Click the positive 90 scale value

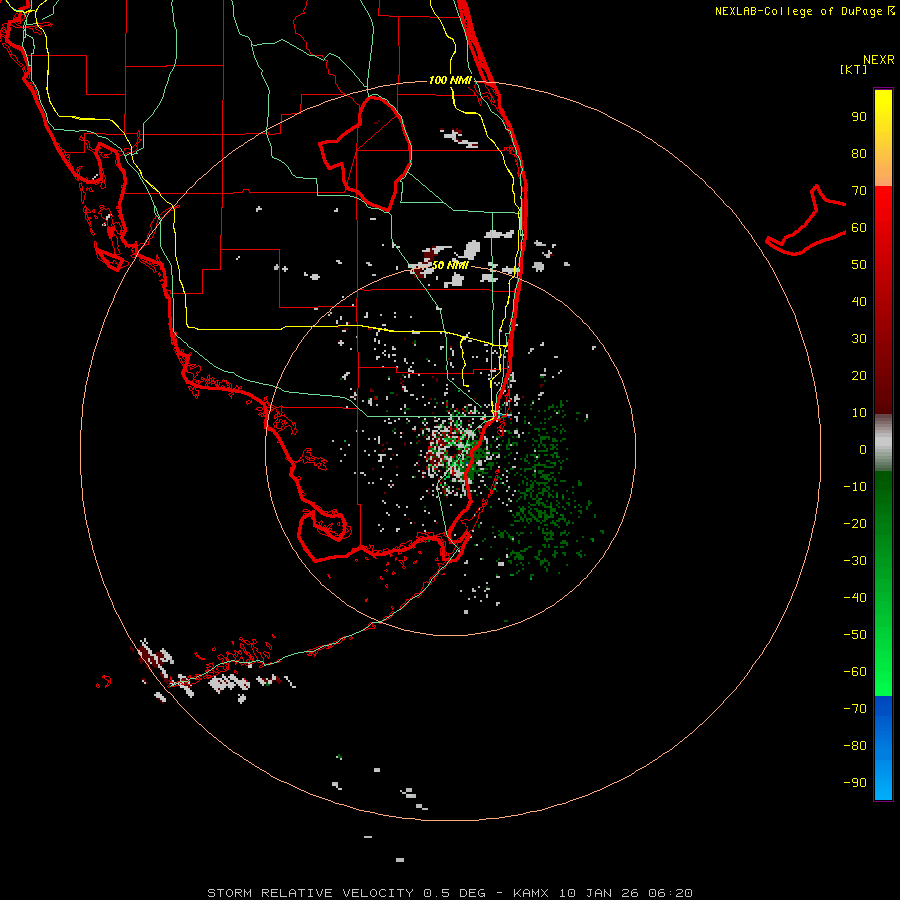click(859, 117)
